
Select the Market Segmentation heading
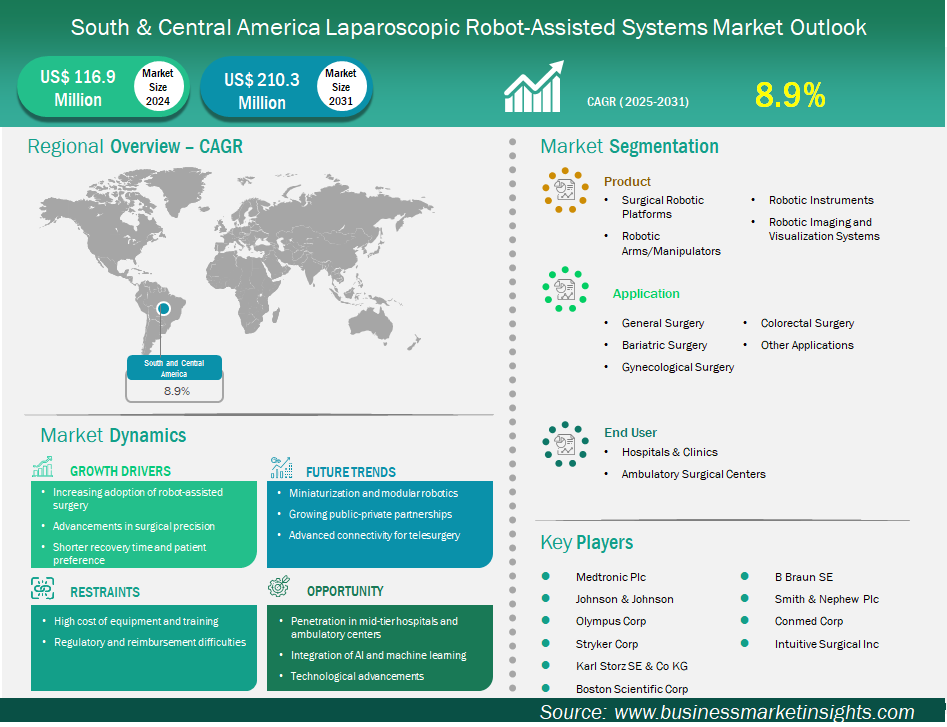point(629,147)
